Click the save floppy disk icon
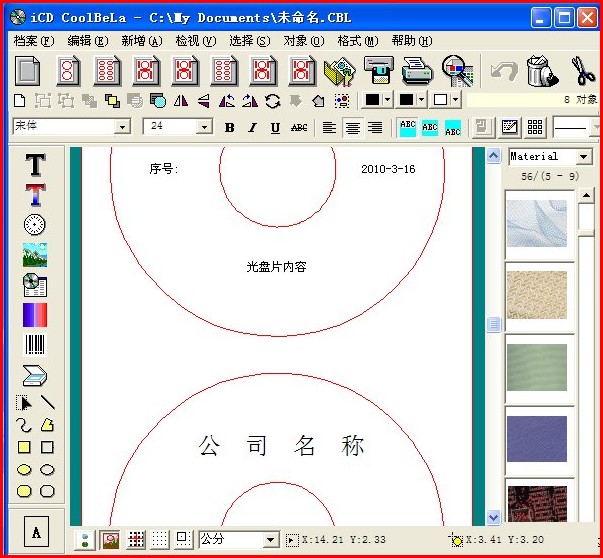 click(379, 71)
